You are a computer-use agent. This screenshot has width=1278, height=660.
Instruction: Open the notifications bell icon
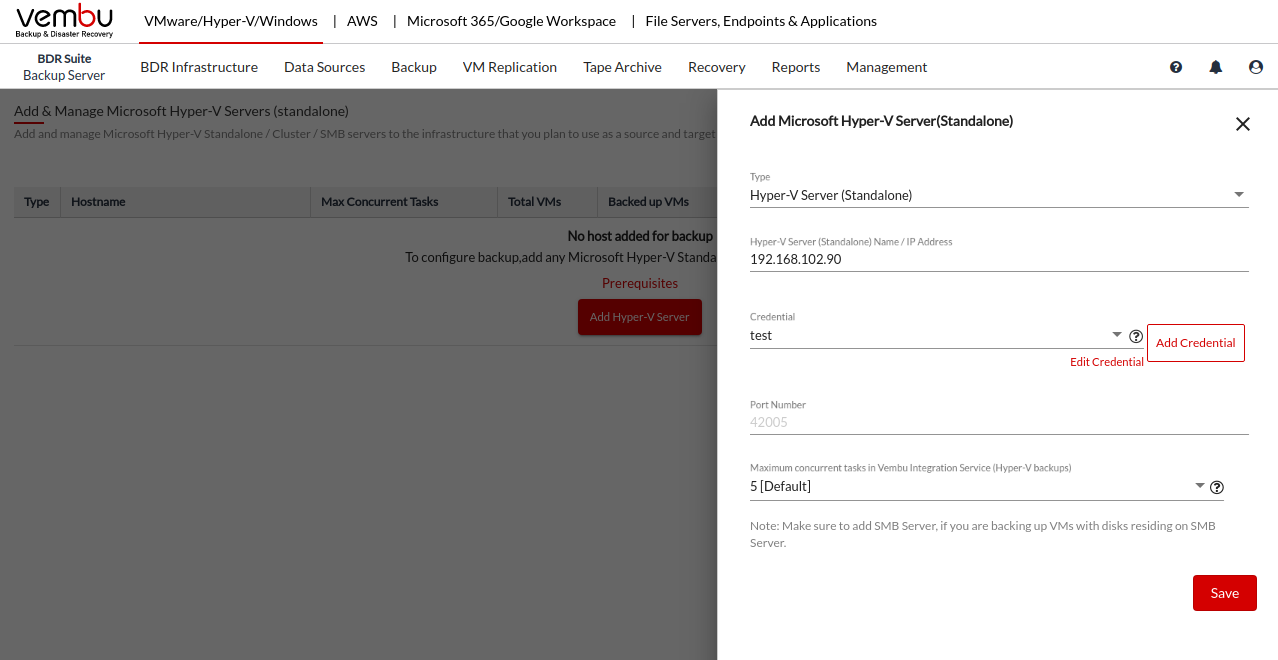pyautogui.click(x=1216, y=67)
